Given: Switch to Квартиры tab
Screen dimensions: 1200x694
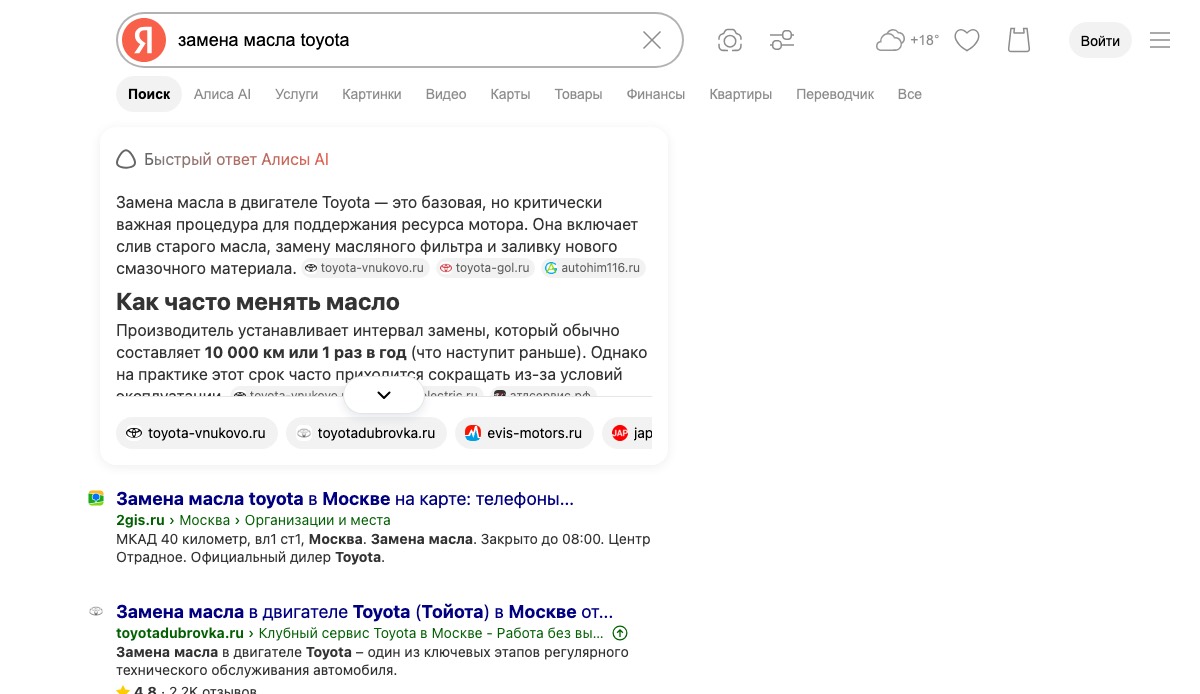Looking at the screenshot, I should tap(741, 94).
